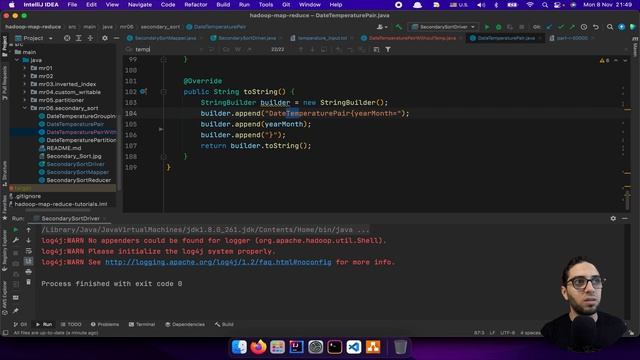
Task: Build project with the hammer icon
Action: coord(398,27)
